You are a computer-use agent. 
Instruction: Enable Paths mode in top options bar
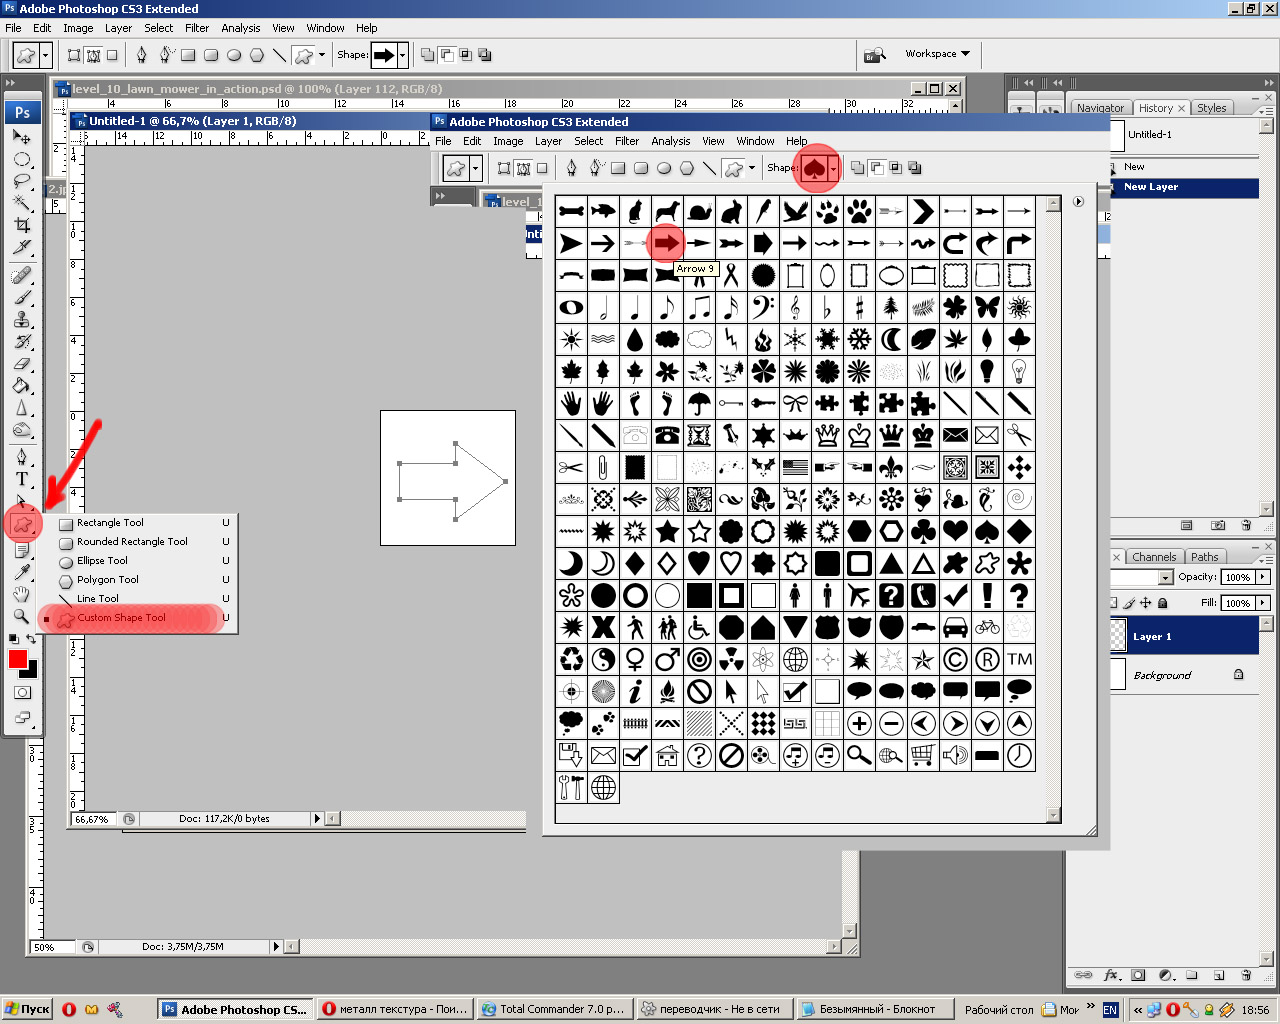(93, 55)
